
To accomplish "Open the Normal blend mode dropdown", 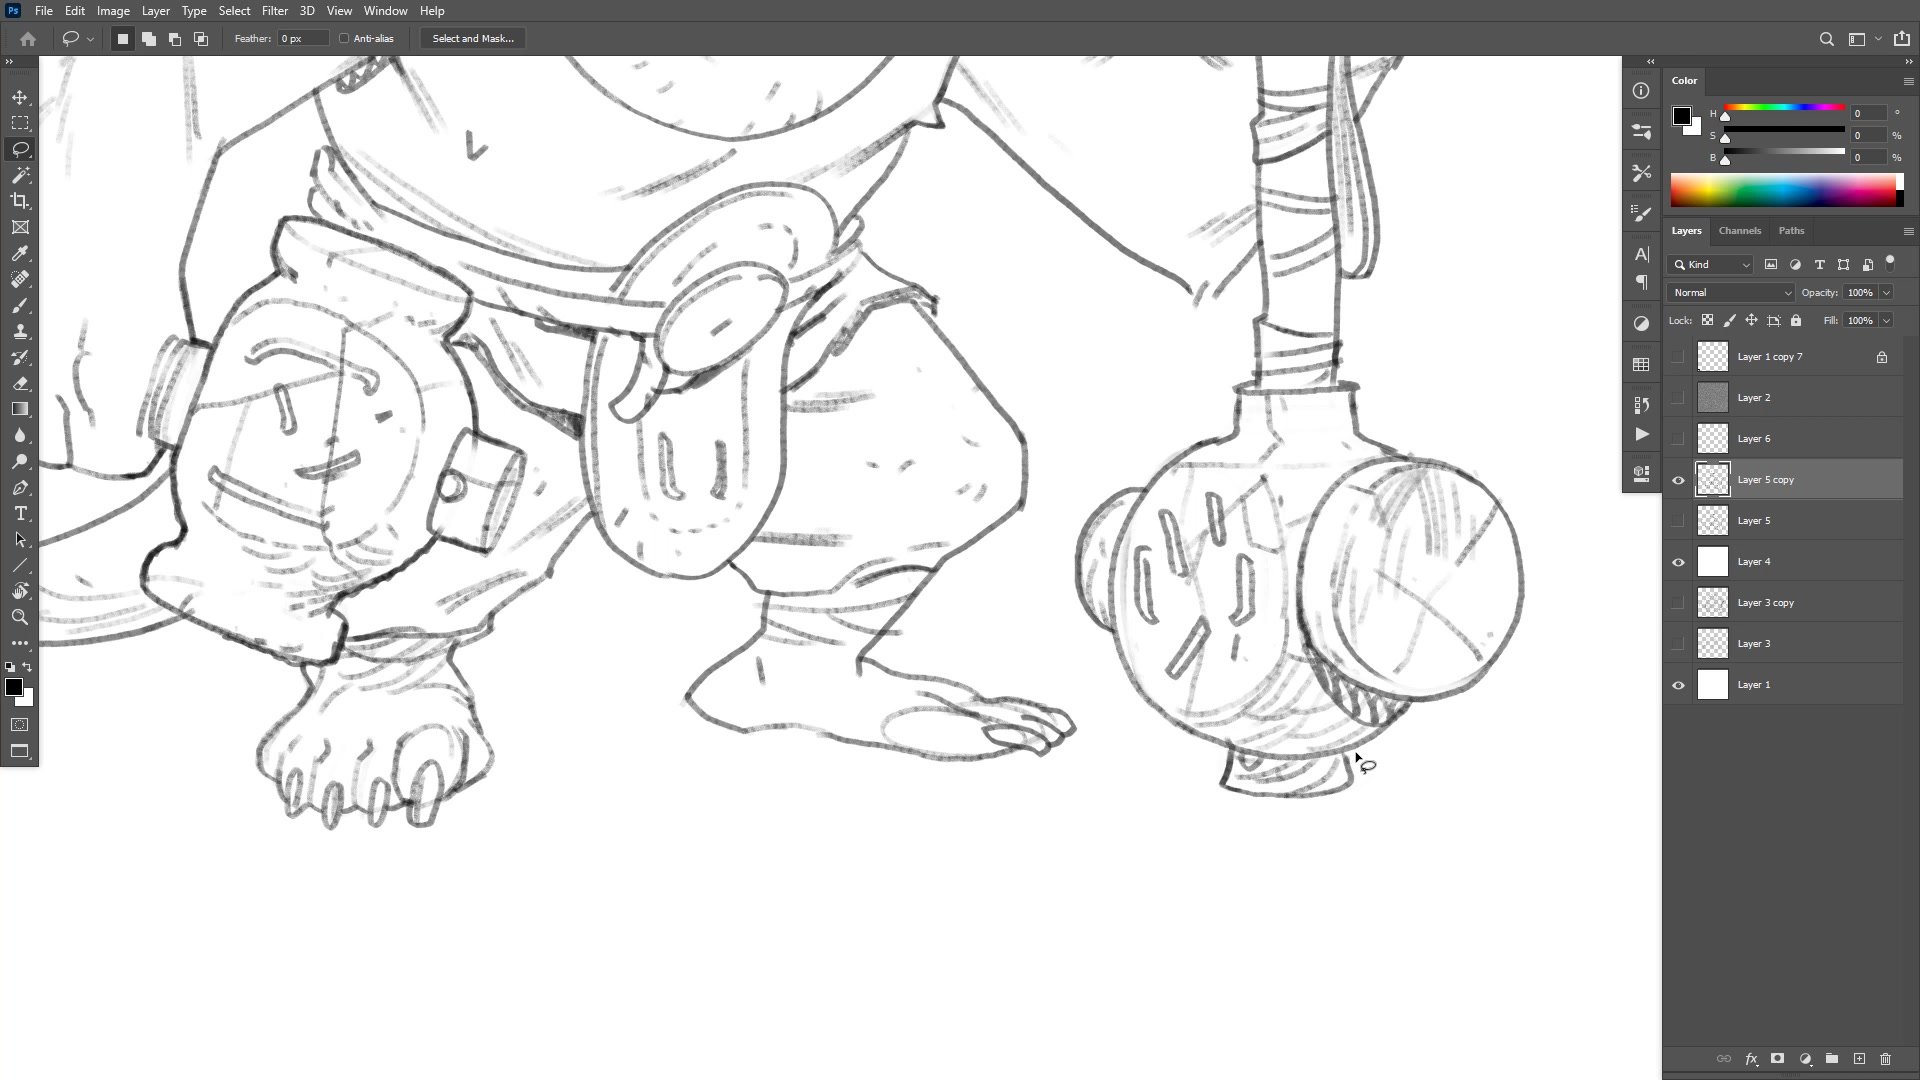I will (x=1730, y=292).
